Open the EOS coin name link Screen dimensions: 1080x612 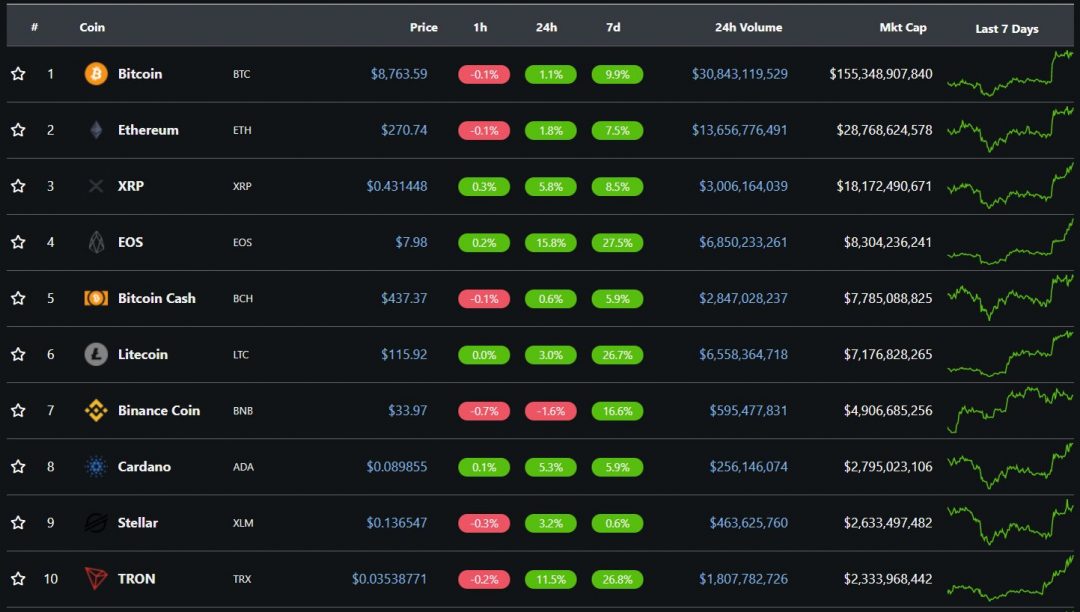click(130, 242)
